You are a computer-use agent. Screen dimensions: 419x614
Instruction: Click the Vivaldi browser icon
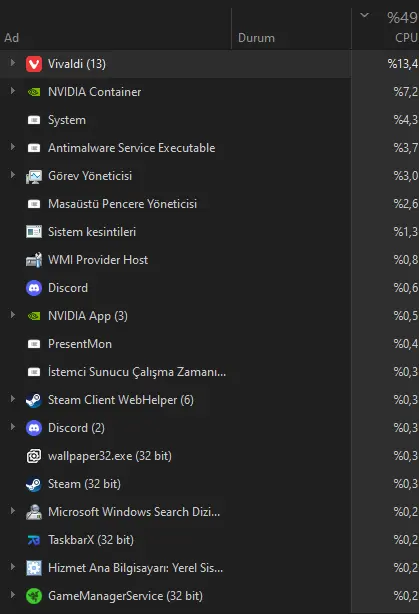[34, 64]
